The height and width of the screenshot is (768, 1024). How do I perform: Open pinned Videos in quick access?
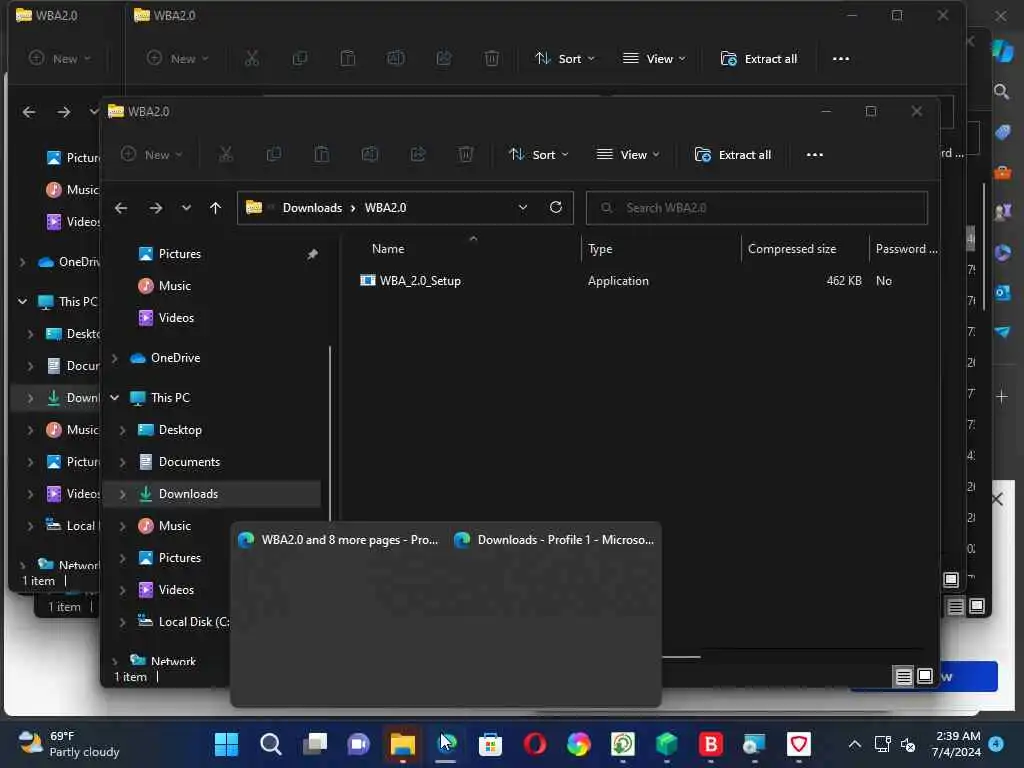click(x=176, y=318)
